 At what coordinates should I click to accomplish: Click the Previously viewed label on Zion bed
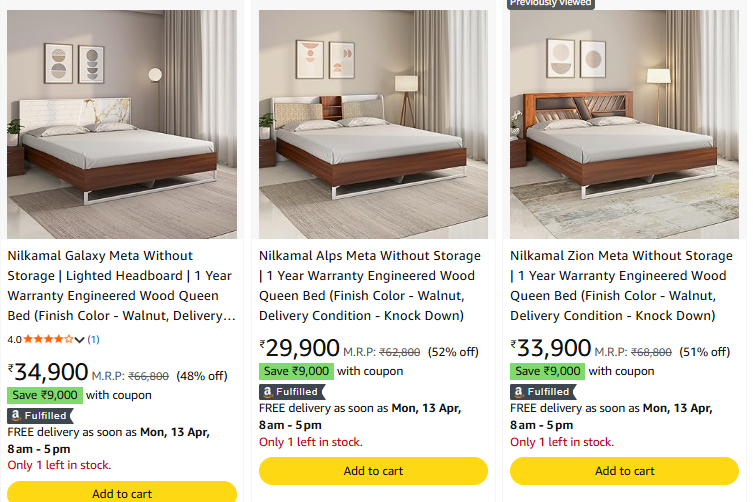(x=551, y=3)
